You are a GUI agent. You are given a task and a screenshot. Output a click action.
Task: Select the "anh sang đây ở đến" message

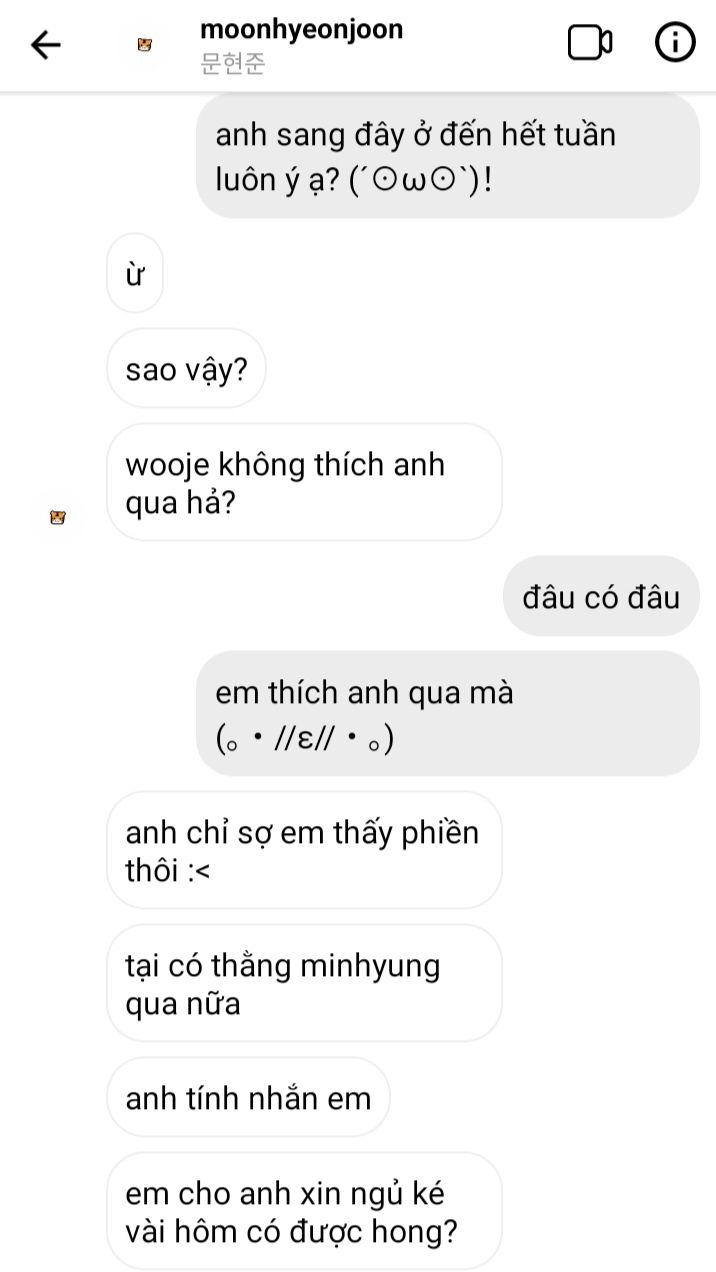447,155
